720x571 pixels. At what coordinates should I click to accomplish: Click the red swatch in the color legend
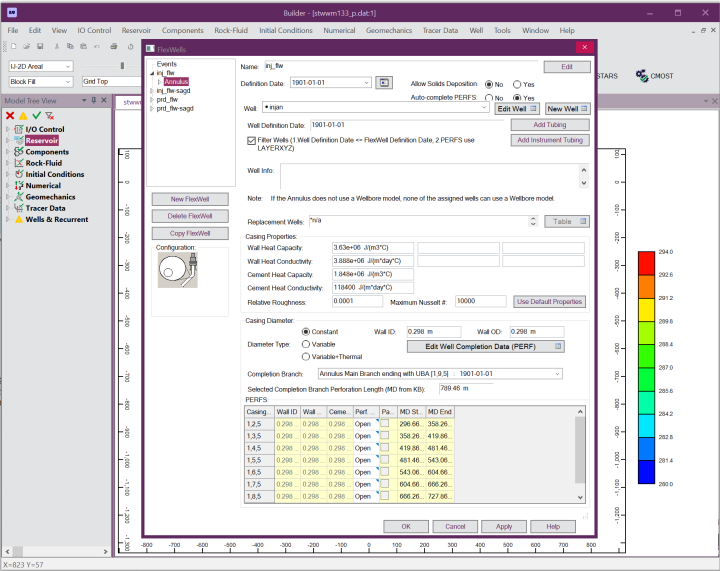(646, 263)
